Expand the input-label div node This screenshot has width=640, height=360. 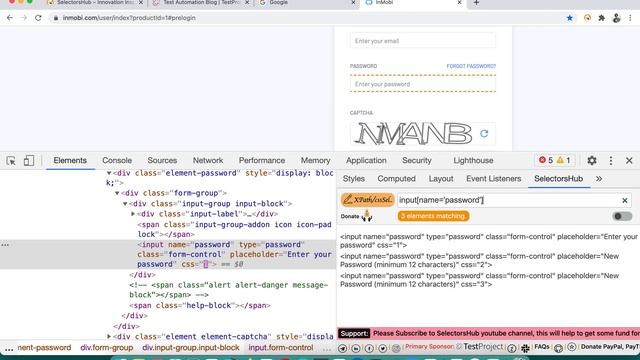click(133, 214)
